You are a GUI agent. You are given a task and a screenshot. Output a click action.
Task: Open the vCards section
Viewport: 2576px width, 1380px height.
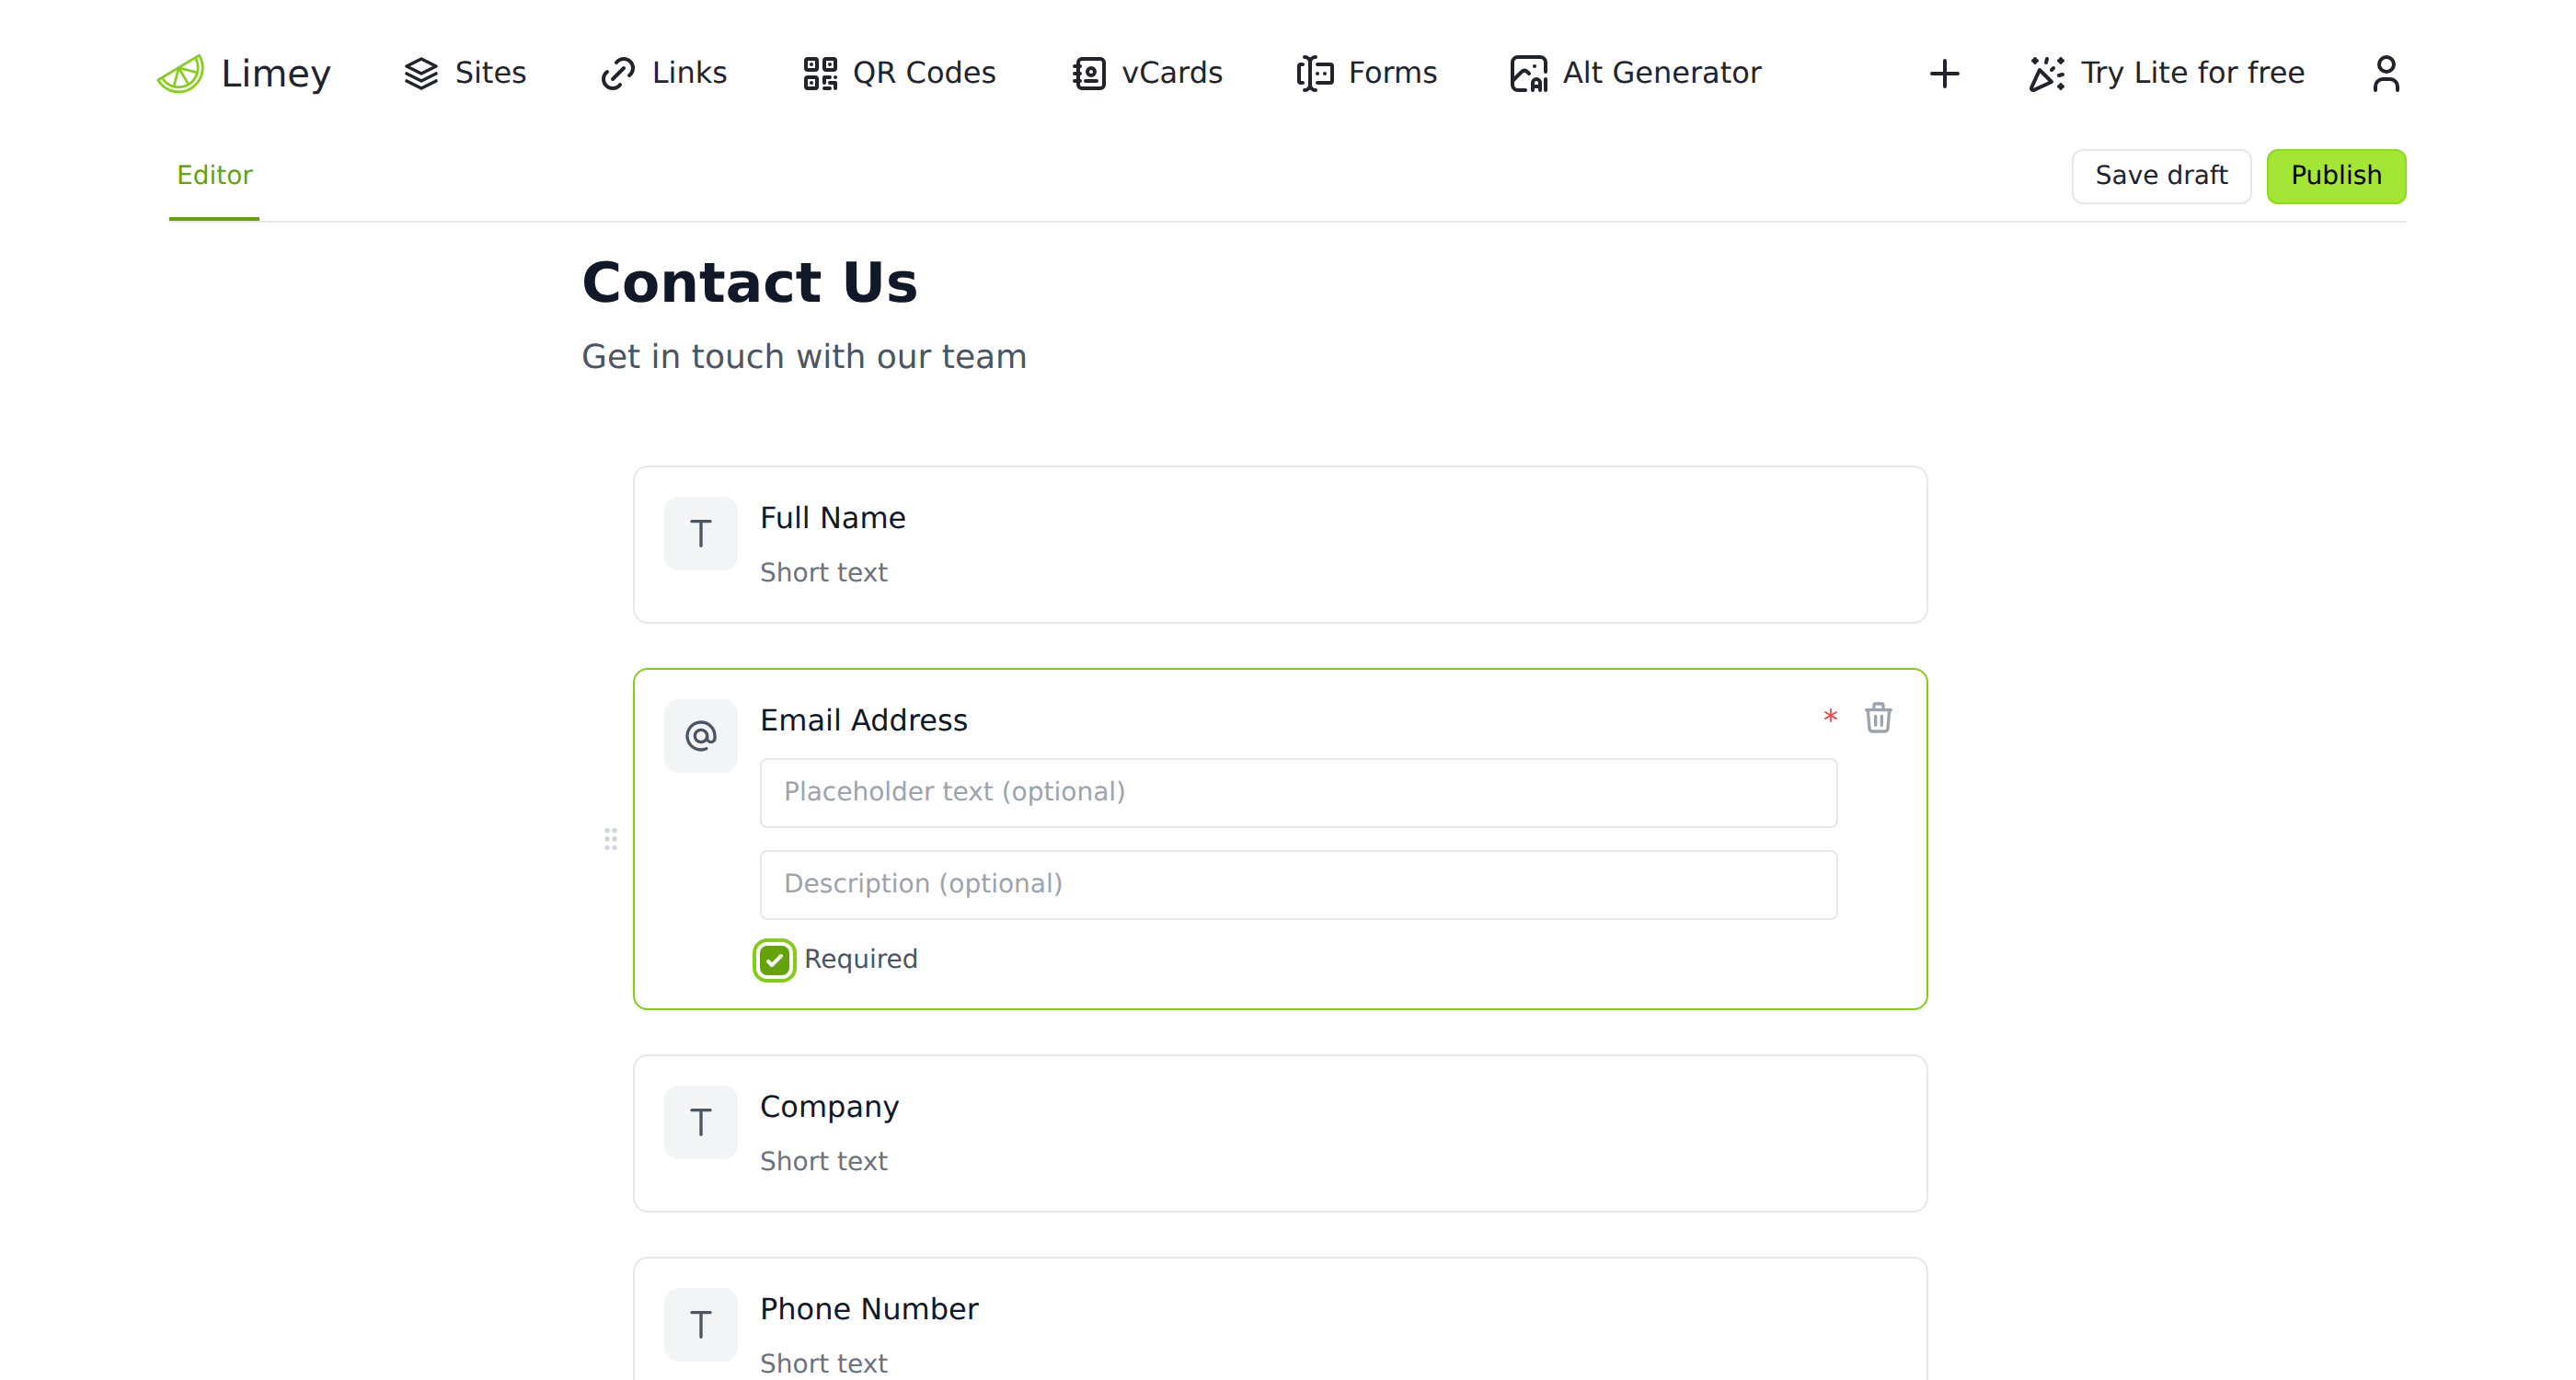(x=1147, y=73)
